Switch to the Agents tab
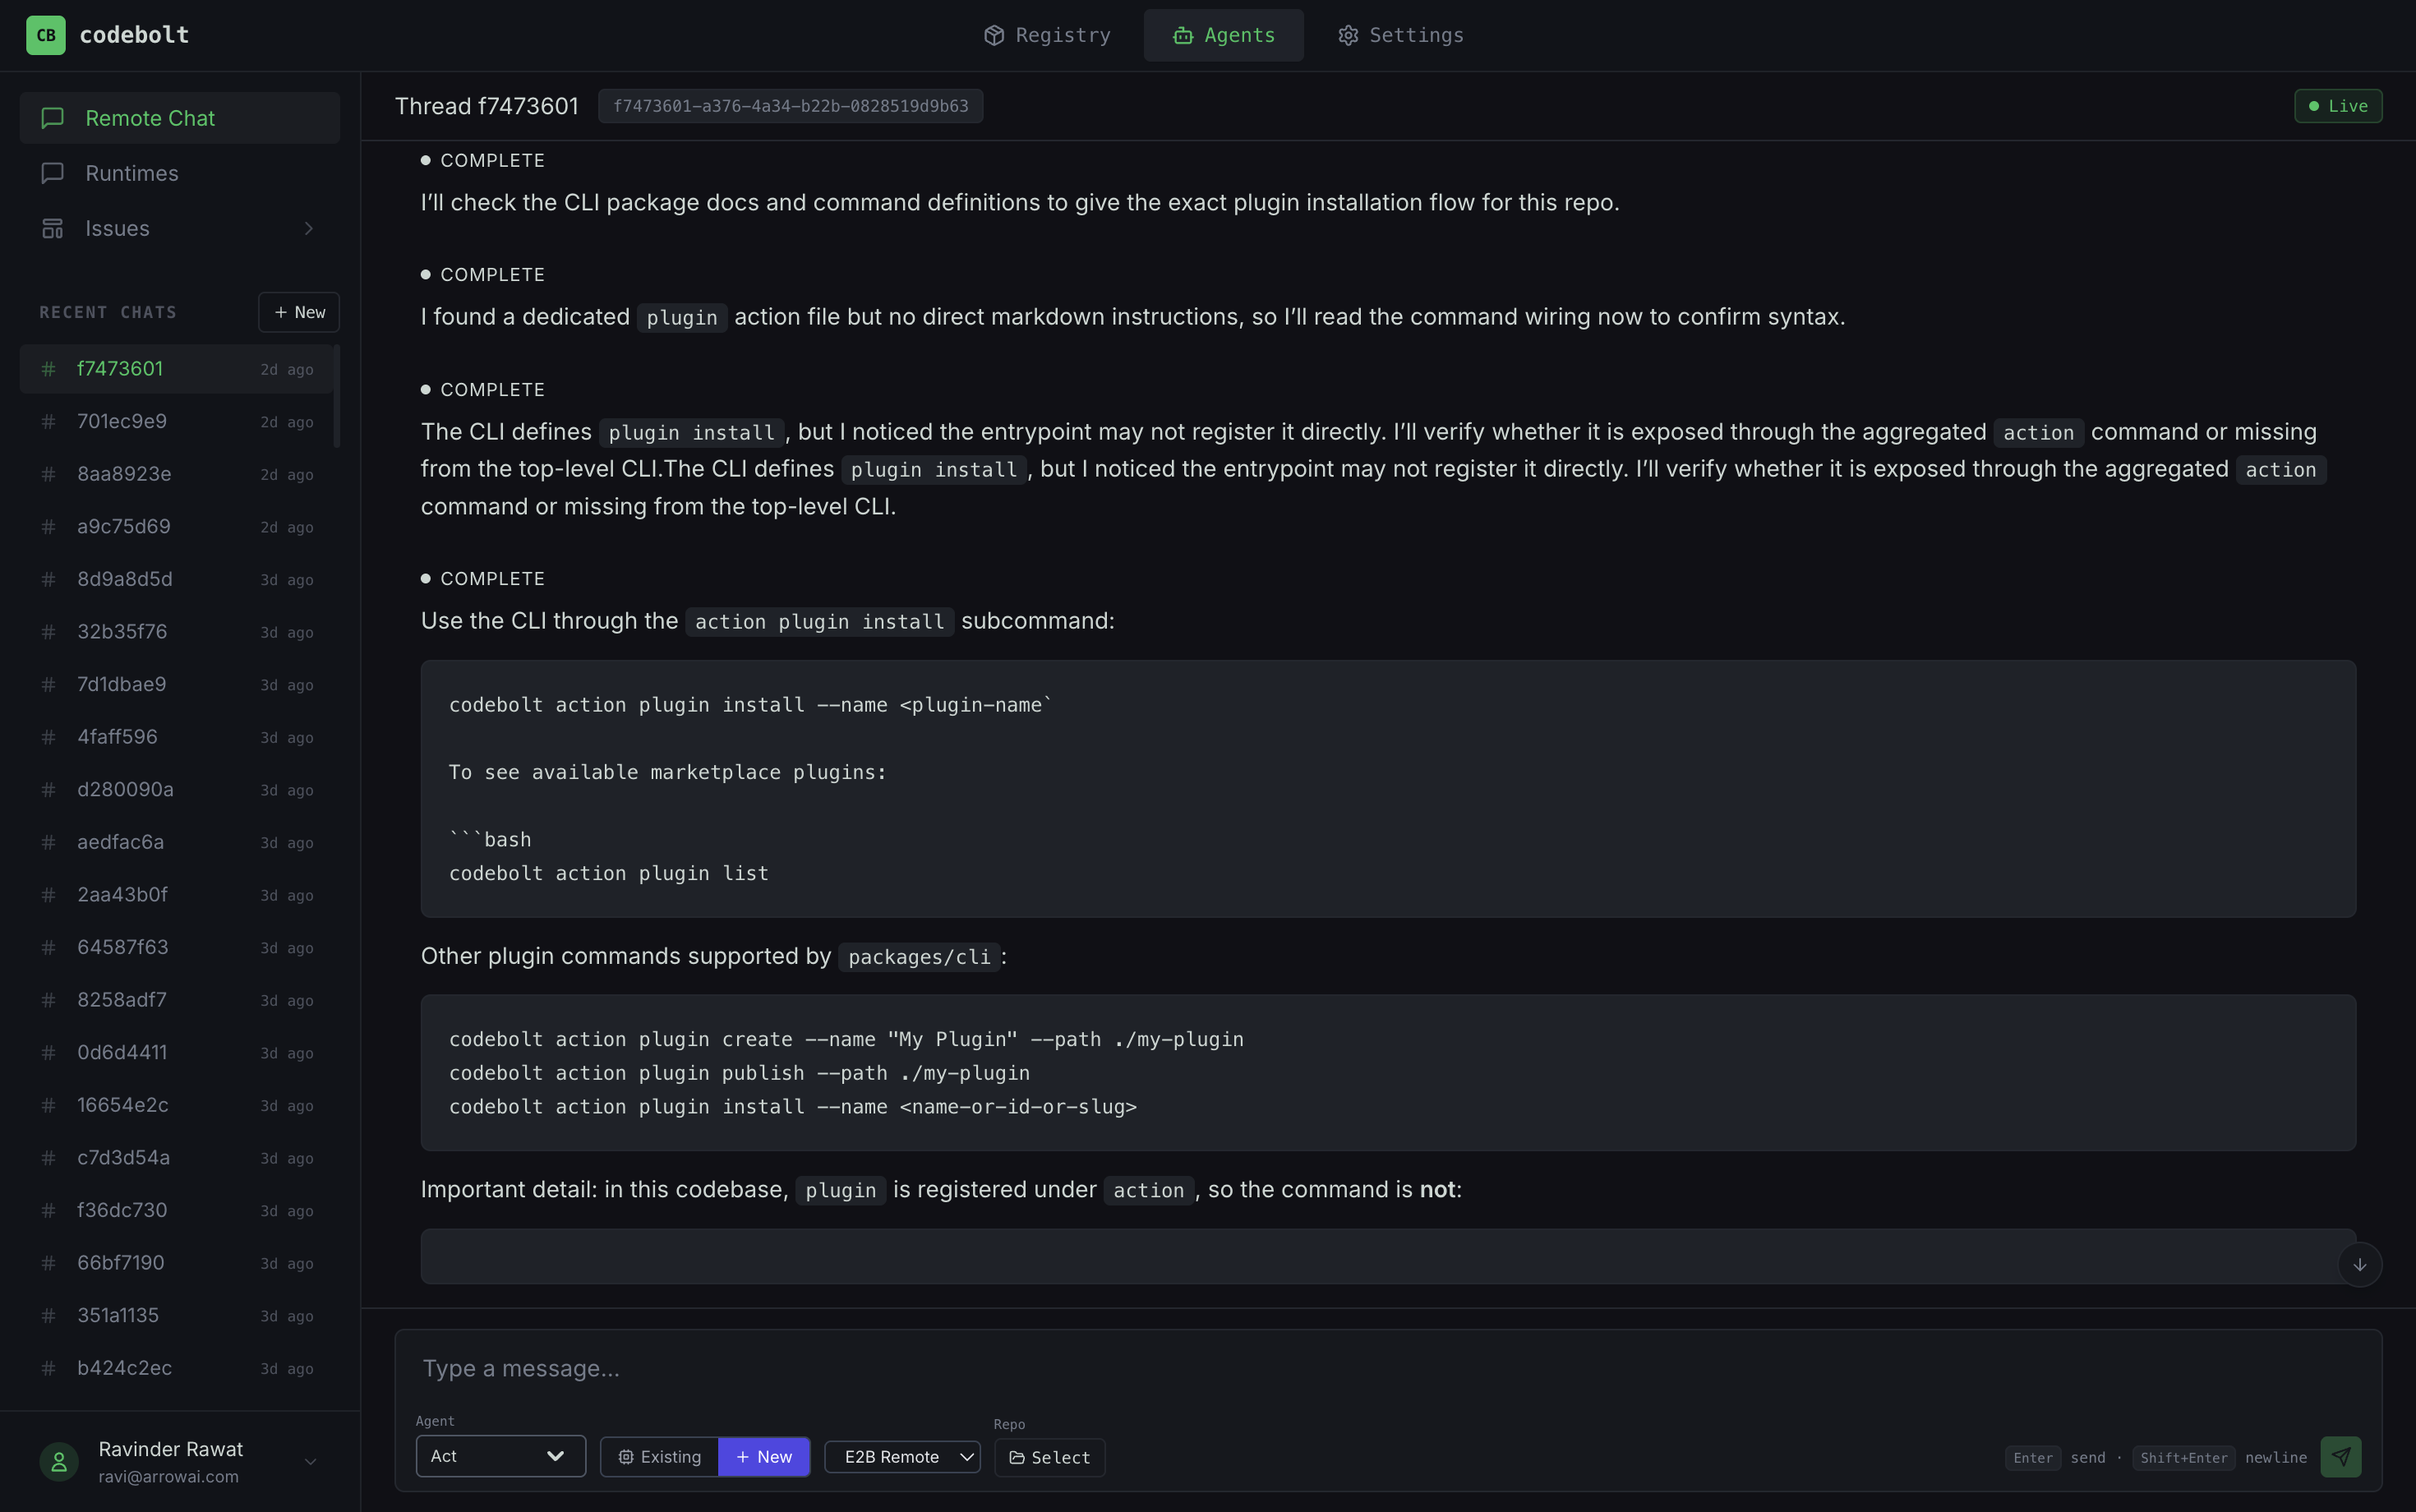 (1223, 35)
